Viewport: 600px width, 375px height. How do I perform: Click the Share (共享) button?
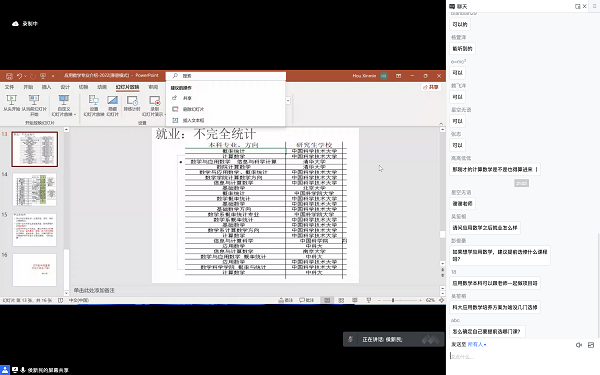[430, 87]
